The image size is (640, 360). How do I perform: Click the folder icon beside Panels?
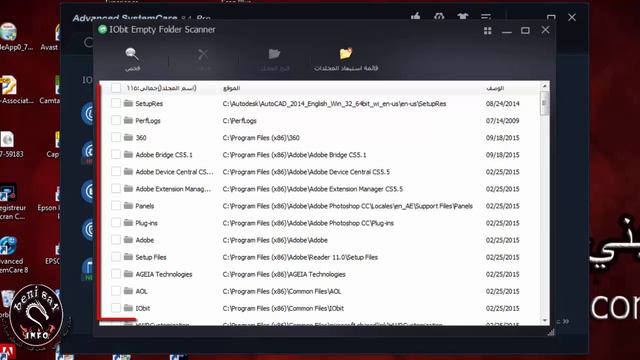coord(129,206)
